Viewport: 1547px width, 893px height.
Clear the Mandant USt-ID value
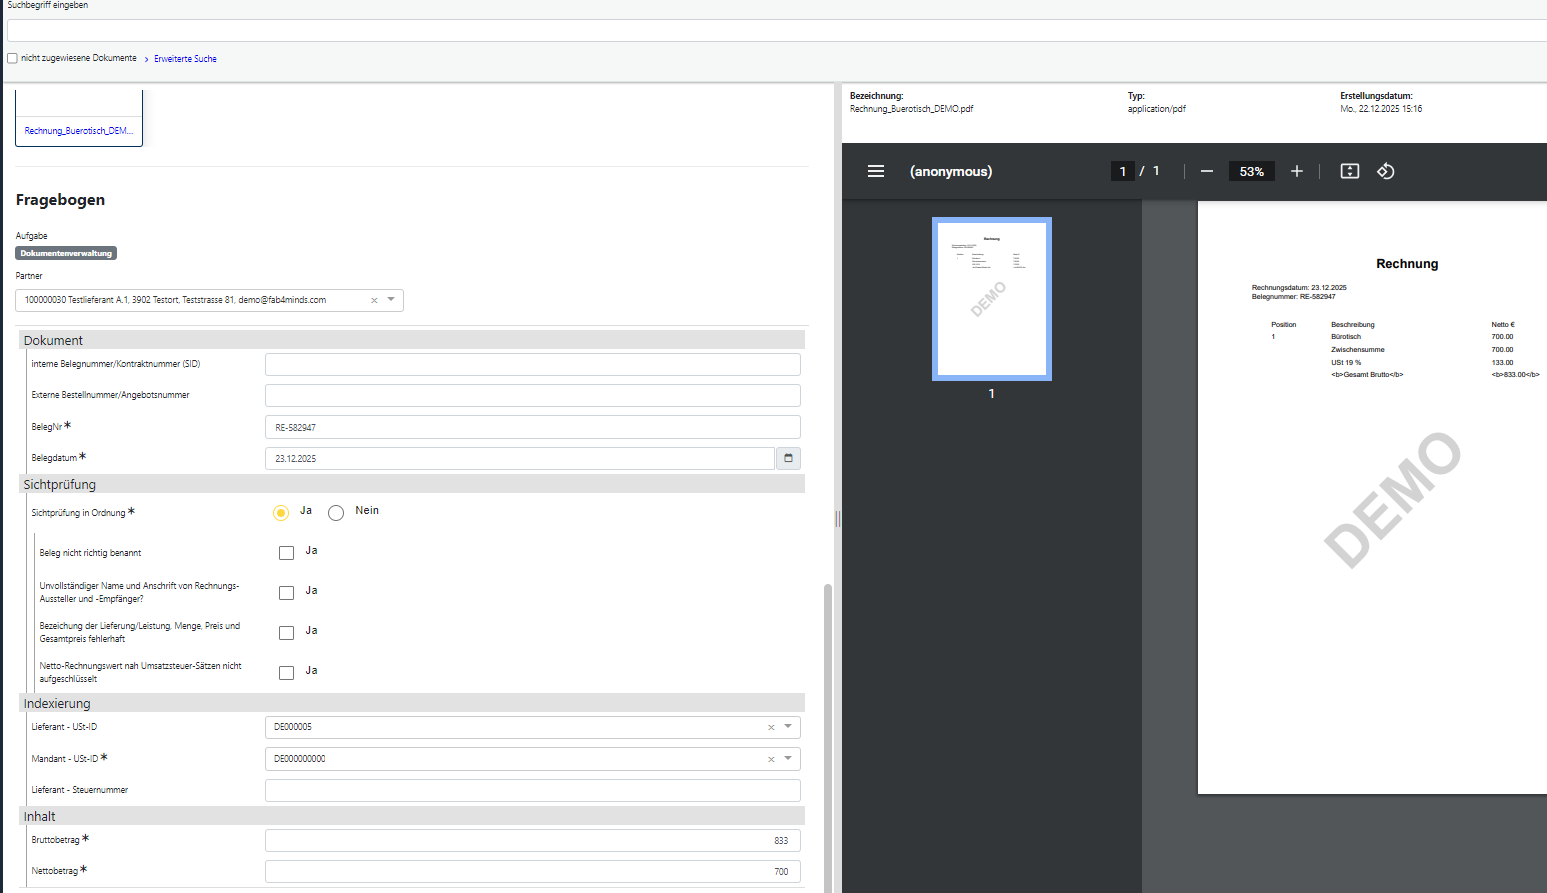pyautogui.click(x=771, y=759)
